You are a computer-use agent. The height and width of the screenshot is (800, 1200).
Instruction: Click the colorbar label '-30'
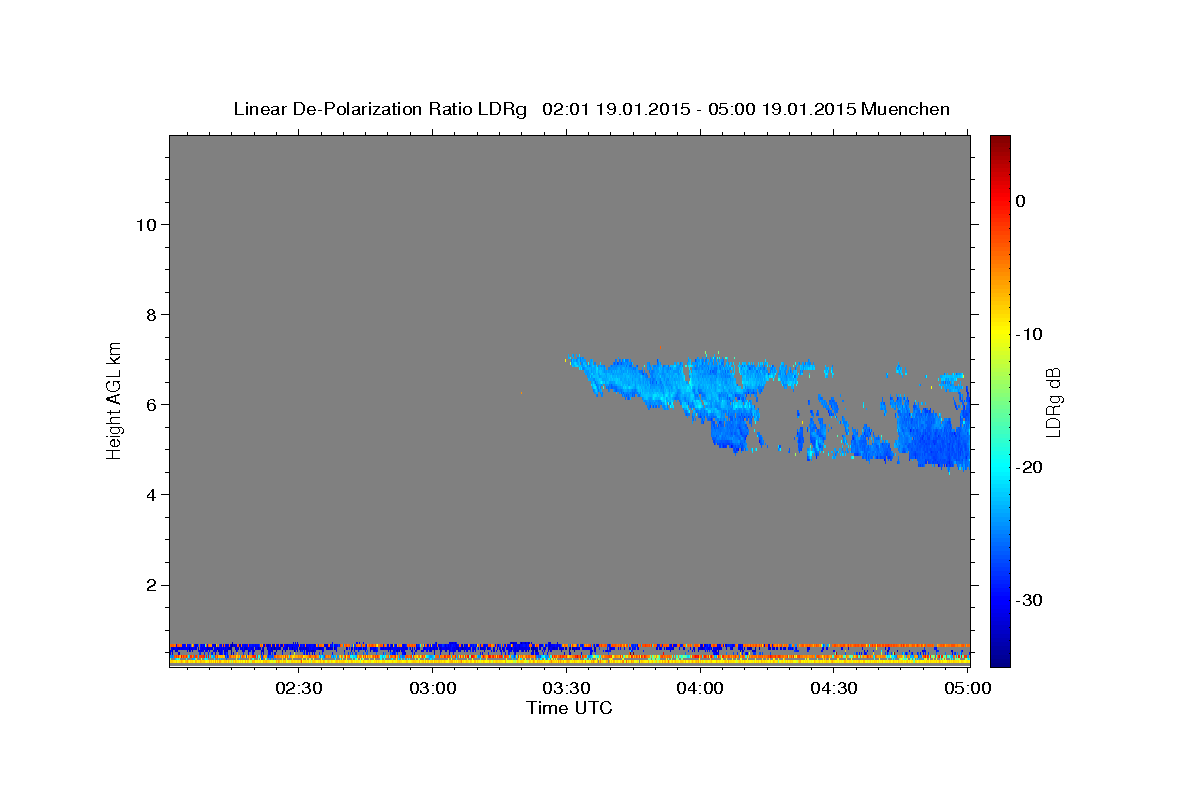(1030, 600)
